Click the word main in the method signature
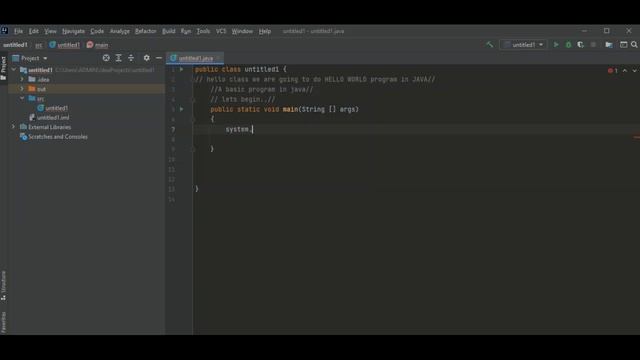 (x=290, y=109)
